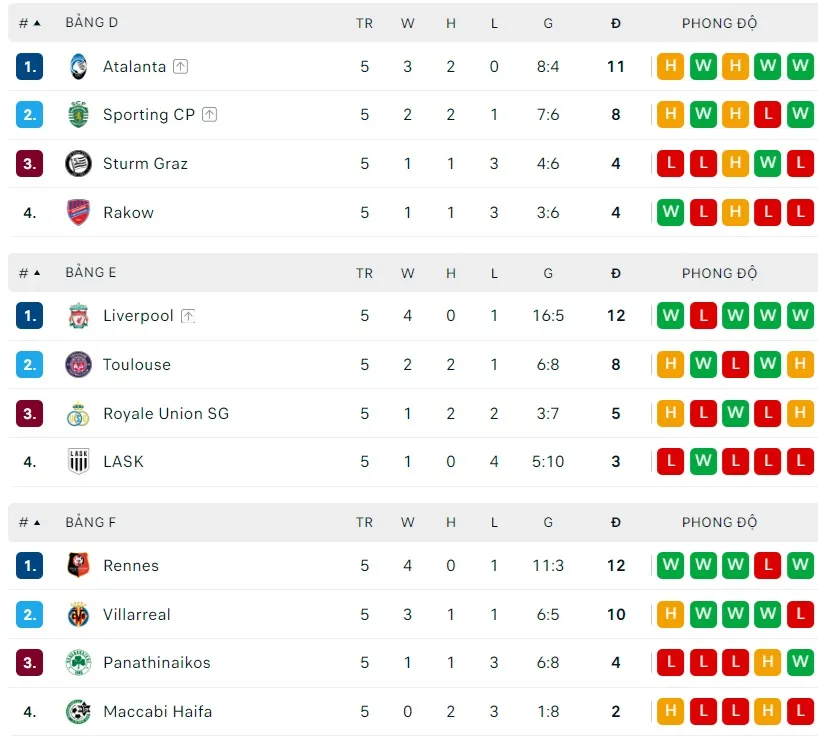Sort Bảng E using the # arrow

(x=37, y=273)
